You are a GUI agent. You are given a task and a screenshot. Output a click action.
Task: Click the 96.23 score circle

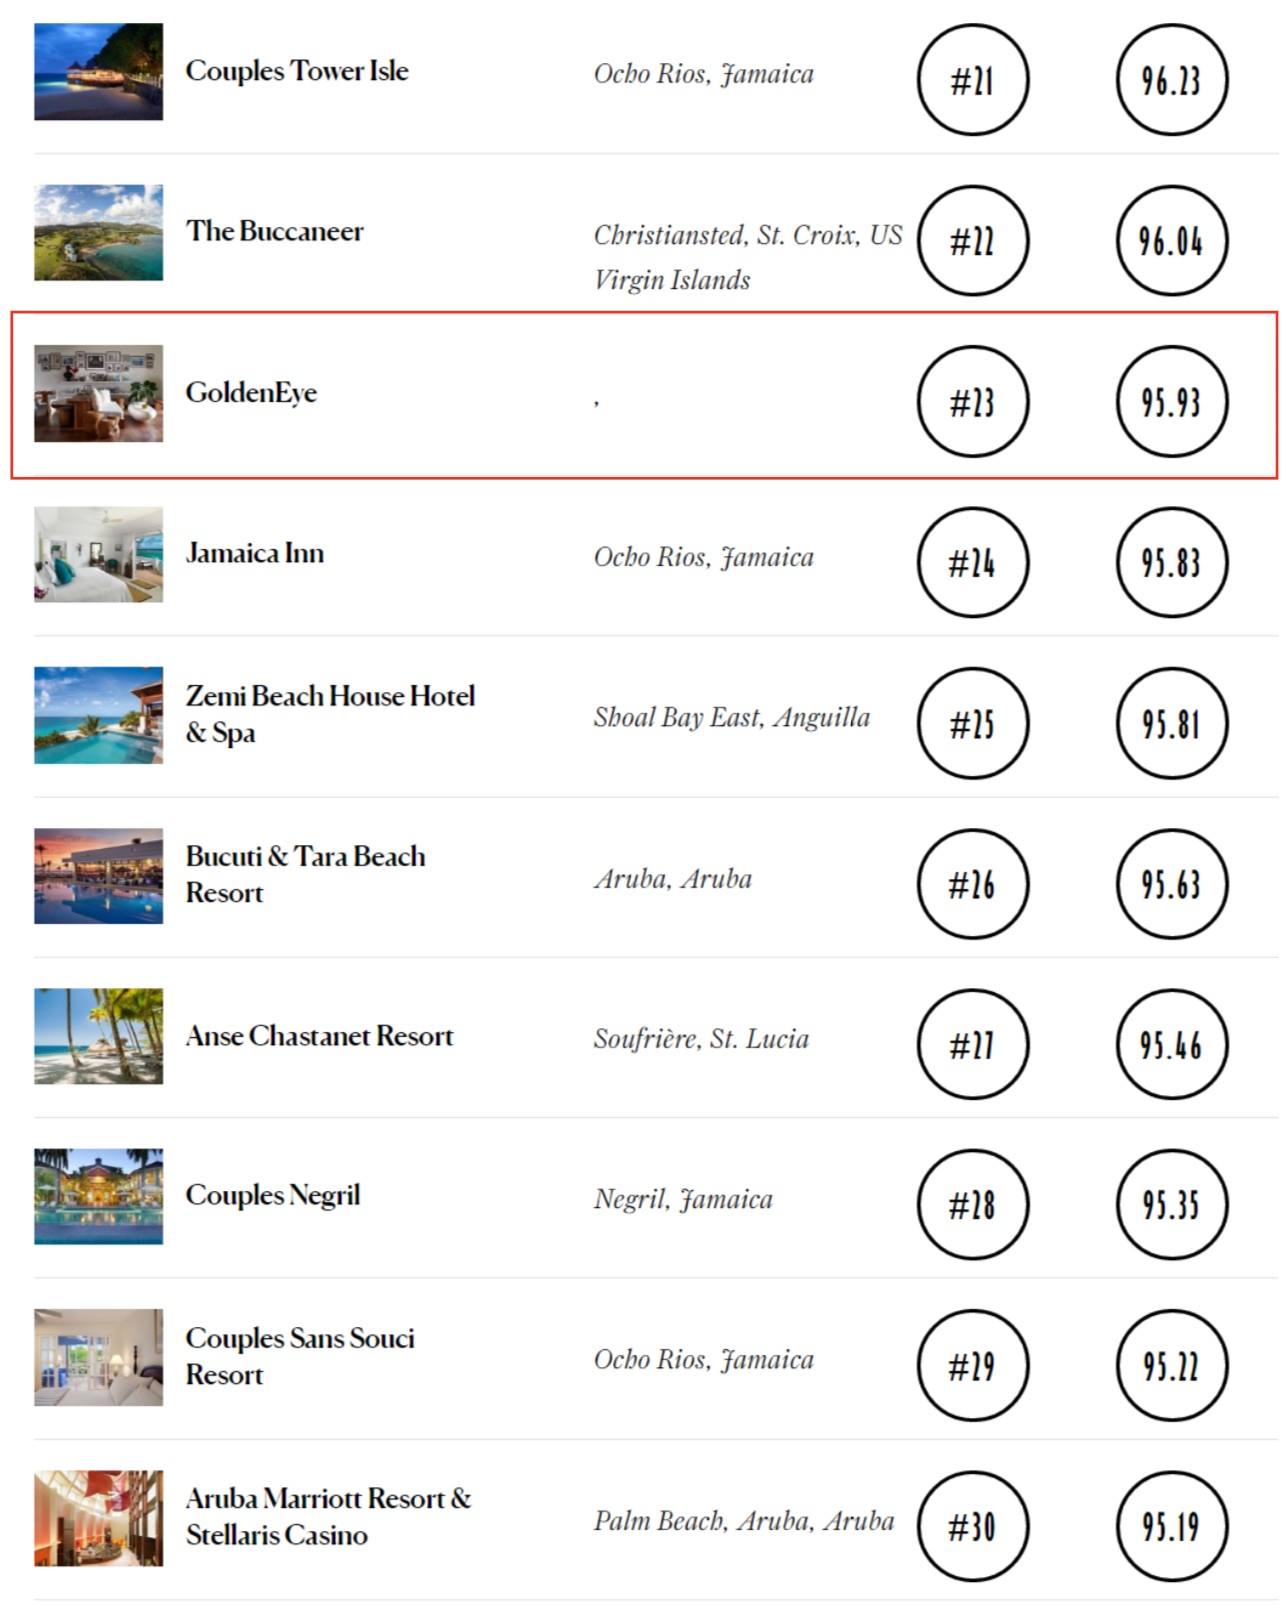click(1171, 80)
